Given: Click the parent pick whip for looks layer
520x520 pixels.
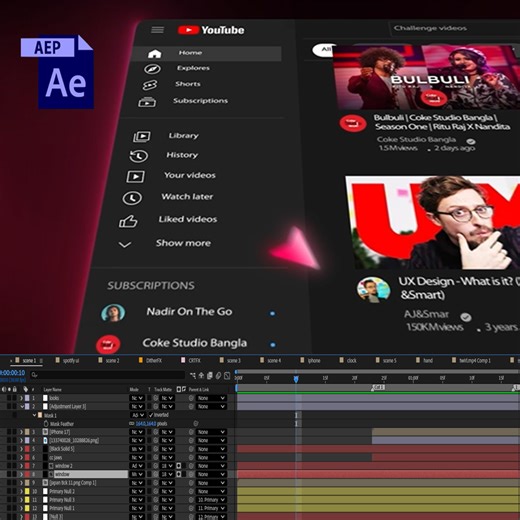Looking at the screenshot, I should pos(191,398).
